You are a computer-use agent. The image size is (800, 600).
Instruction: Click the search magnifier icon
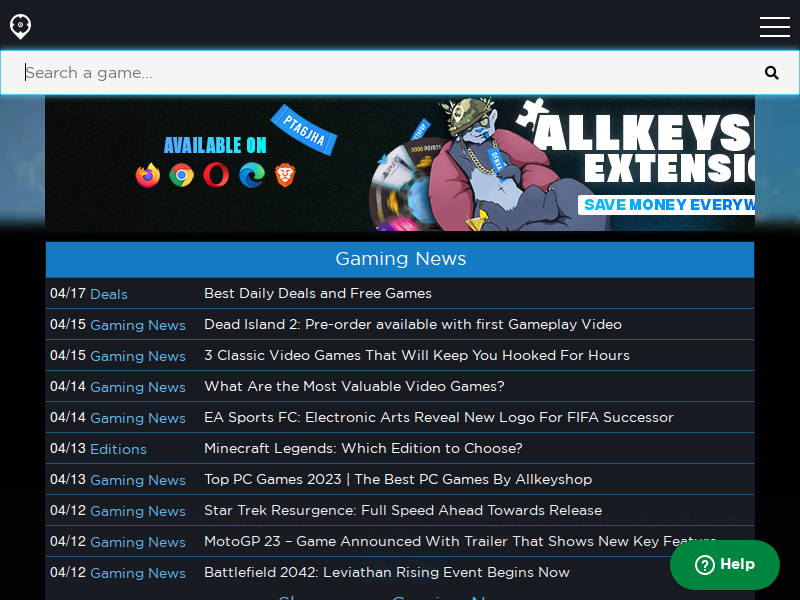771,73
